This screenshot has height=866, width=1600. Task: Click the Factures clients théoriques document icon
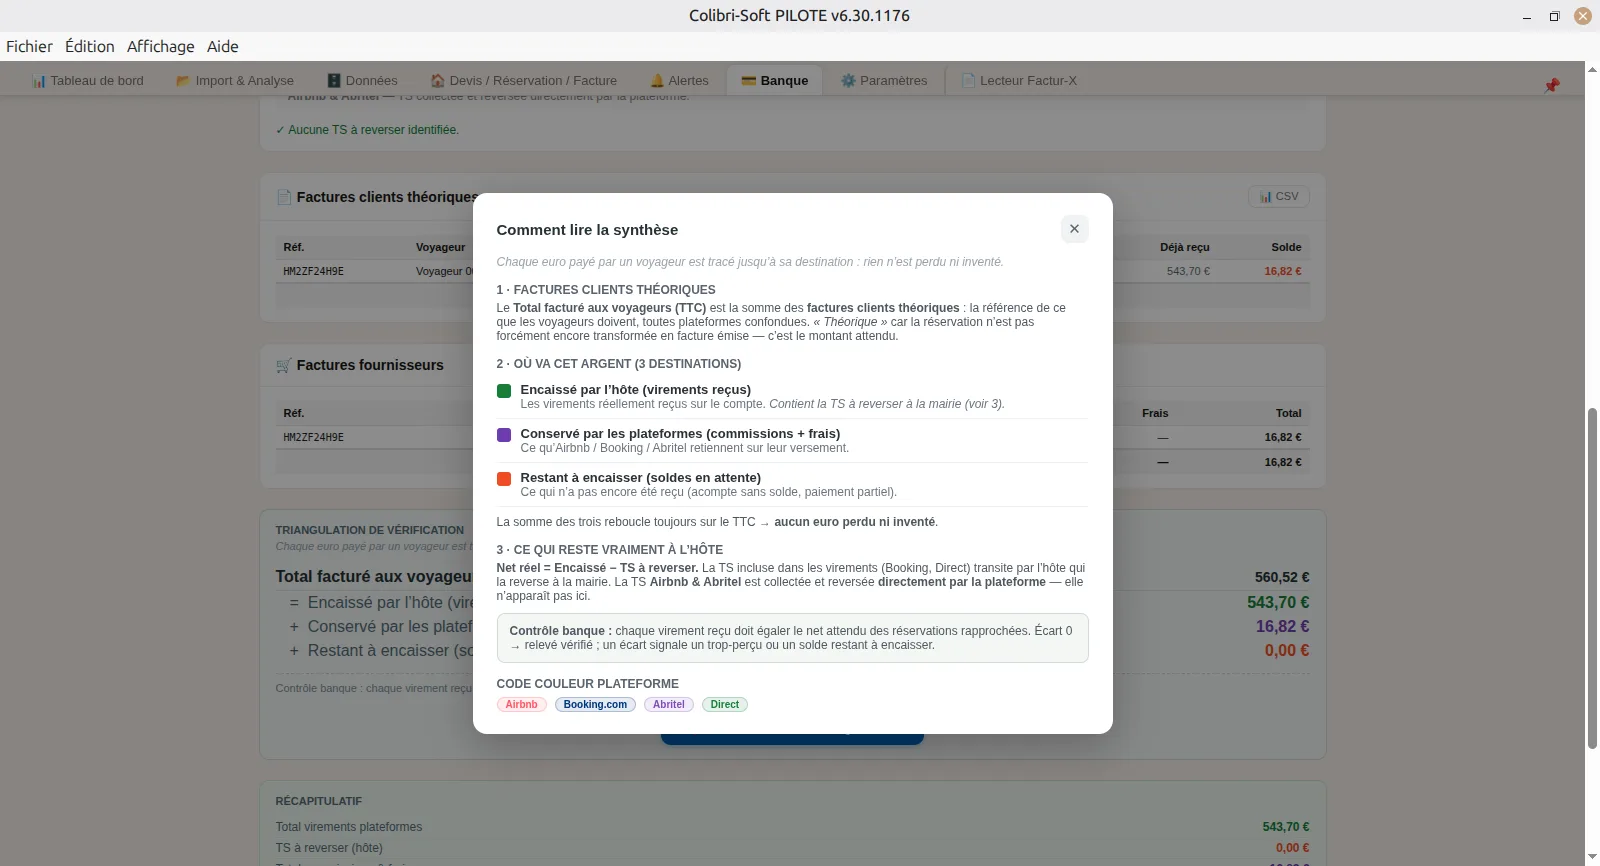pos(284,197)
